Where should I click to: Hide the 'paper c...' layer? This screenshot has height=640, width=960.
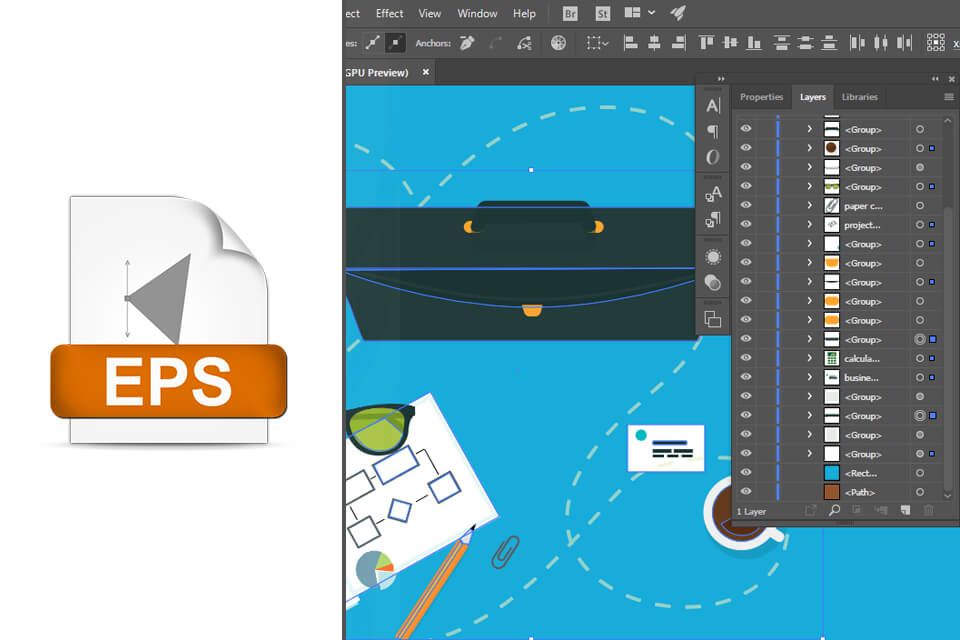[x=746, y=205]
